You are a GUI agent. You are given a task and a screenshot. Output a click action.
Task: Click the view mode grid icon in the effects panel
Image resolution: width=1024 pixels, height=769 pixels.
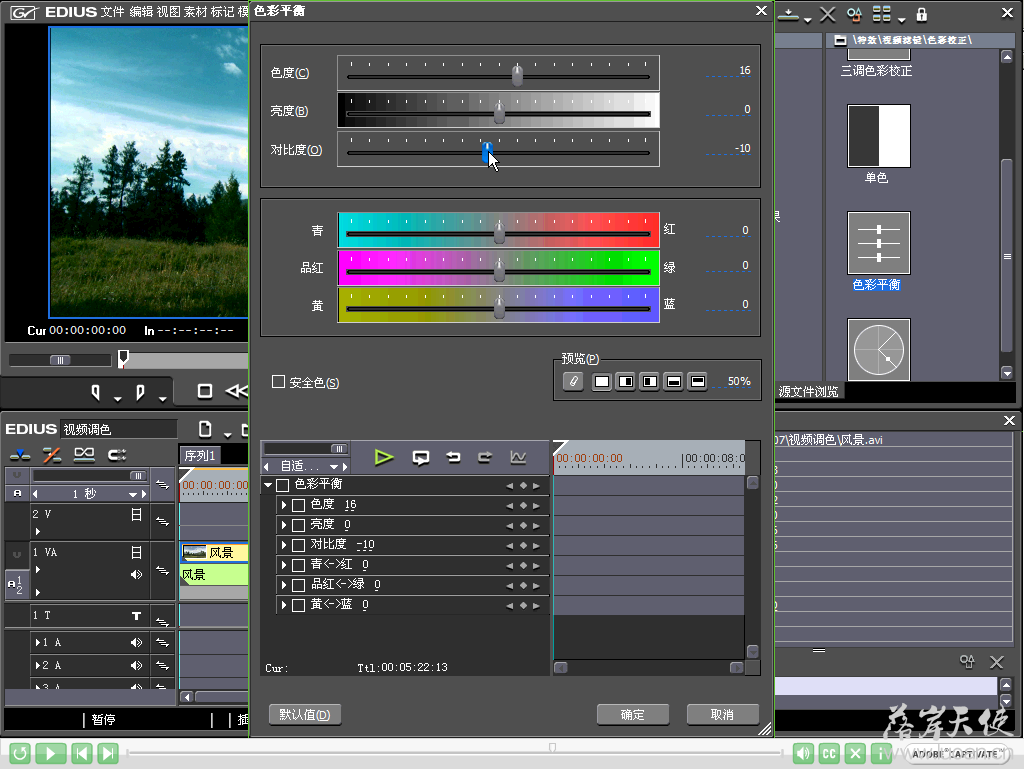pyautogui.click(x=882, y=14)
